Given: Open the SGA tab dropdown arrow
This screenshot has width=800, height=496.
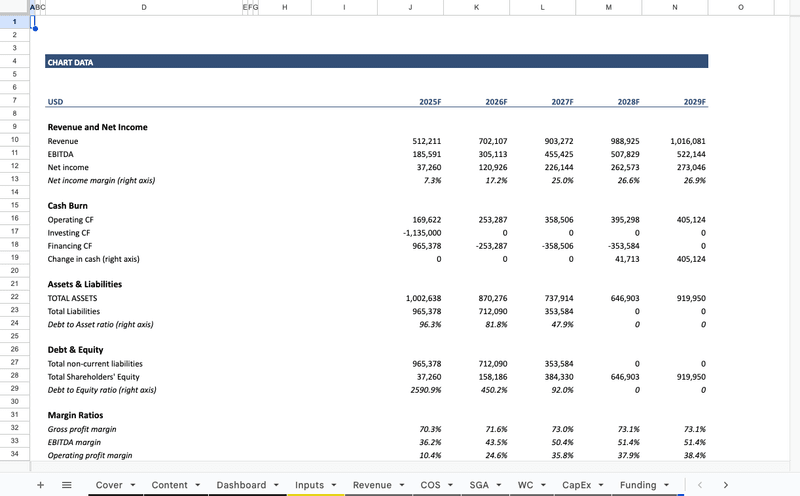Looking at the screenshot, I should tap(497, 485).
